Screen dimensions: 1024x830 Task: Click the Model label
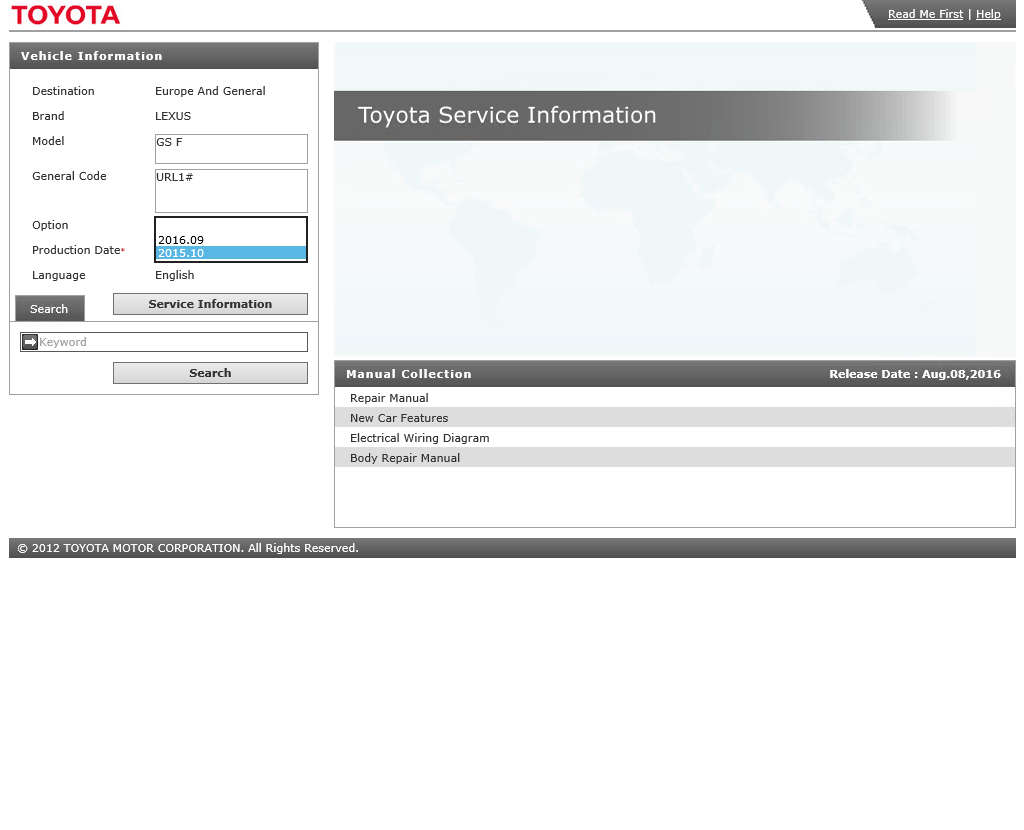point(48,140)
